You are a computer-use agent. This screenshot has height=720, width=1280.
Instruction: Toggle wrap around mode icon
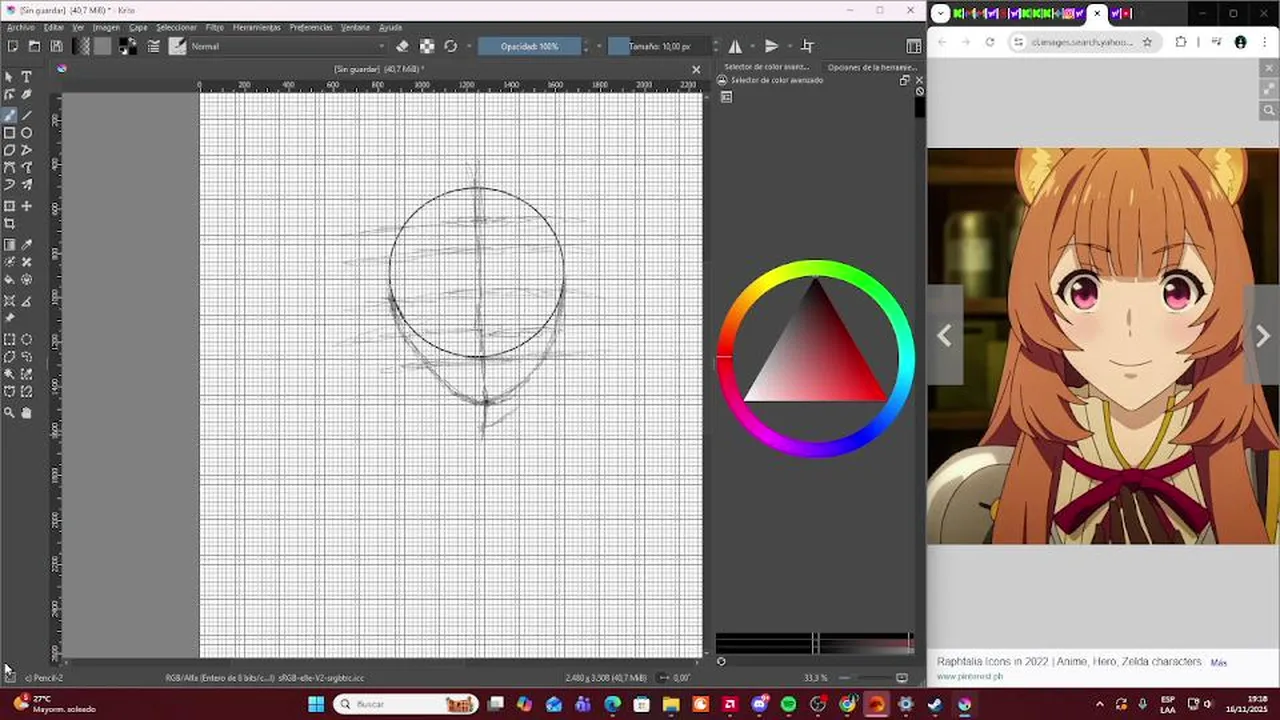pyautogui.click(x=807, y=46)
